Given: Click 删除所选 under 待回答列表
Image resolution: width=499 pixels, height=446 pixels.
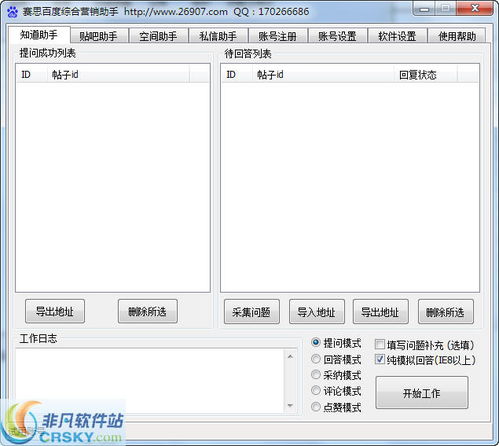Looking at the screenshot, I should [446, 312].
